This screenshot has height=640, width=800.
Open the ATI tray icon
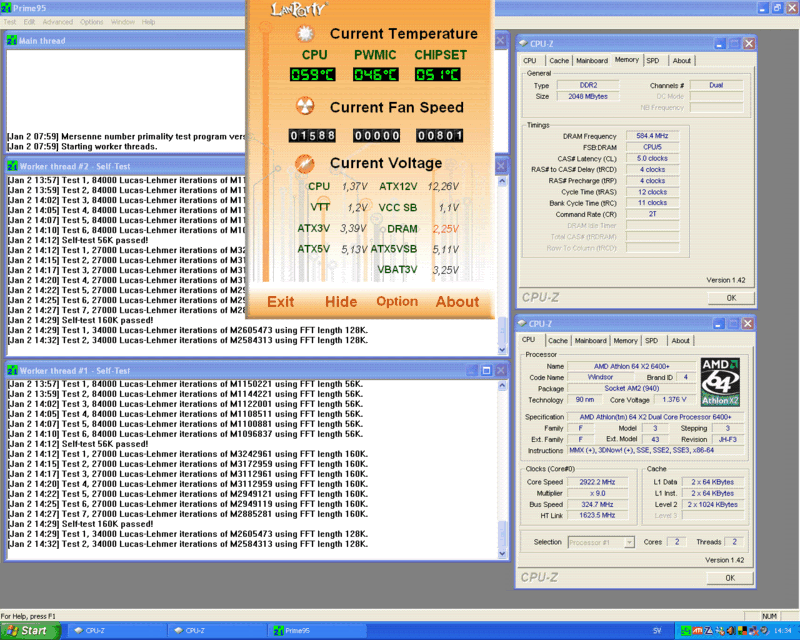point(697,631)
